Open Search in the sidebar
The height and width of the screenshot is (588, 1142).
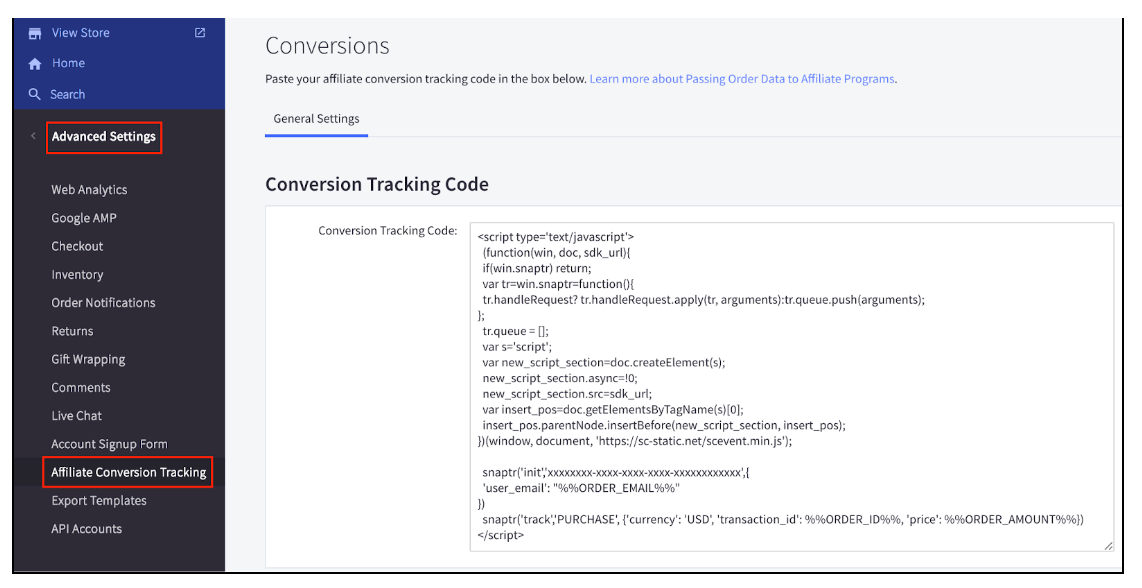click(67, 95)
